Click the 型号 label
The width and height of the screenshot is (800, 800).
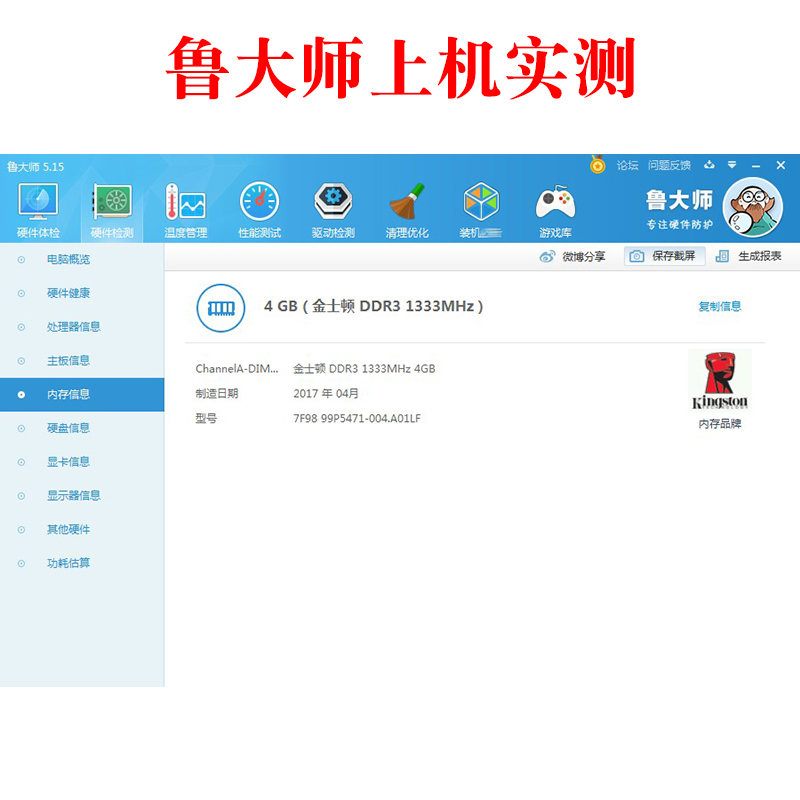click(x=206, y=418)
